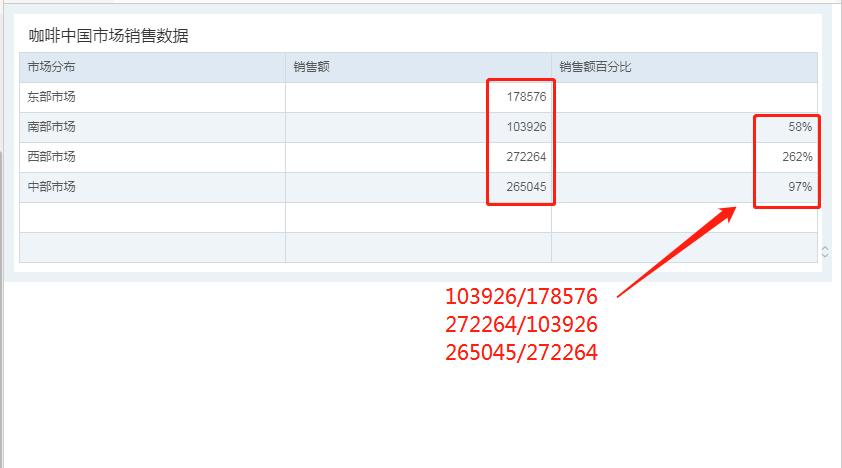The width and height of the screenshot is (842, 468).
Task: Click the sales value 265045 in table
Action: tap(526, 187)
